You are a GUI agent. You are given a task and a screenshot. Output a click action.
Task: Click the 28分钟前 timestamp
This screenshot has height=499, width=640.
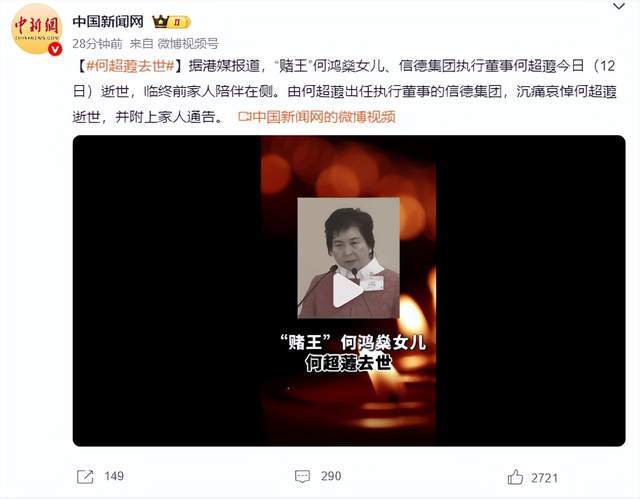click(97, 43)
